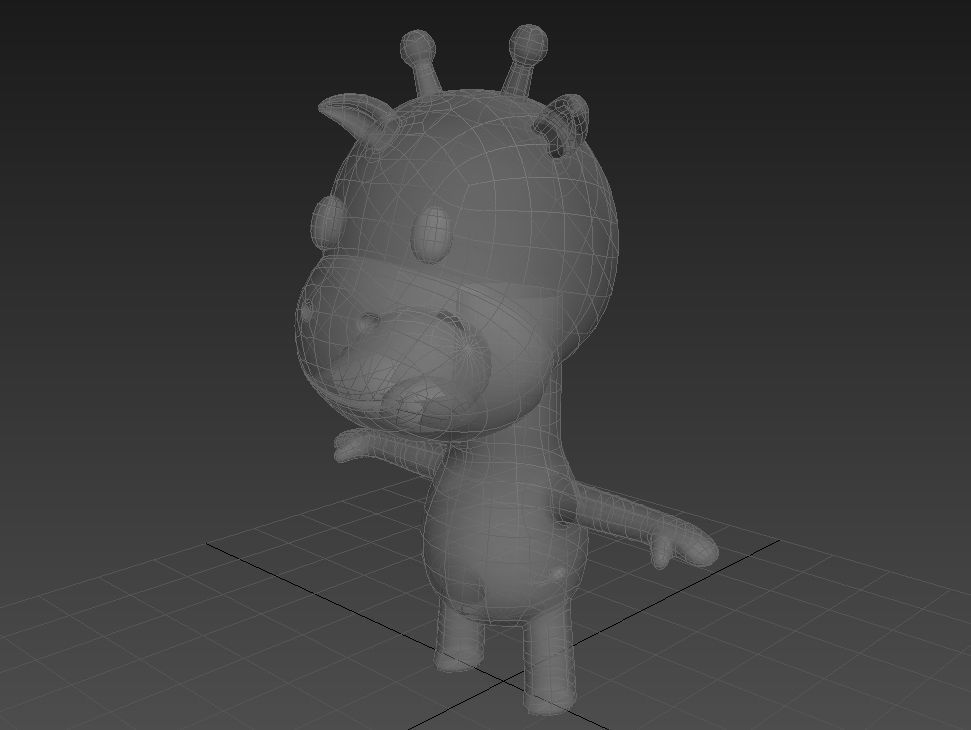Click the taller horn knob on giraffe
Screen dimensions: 971x730
pyautogui.click(x=528, y=43)
